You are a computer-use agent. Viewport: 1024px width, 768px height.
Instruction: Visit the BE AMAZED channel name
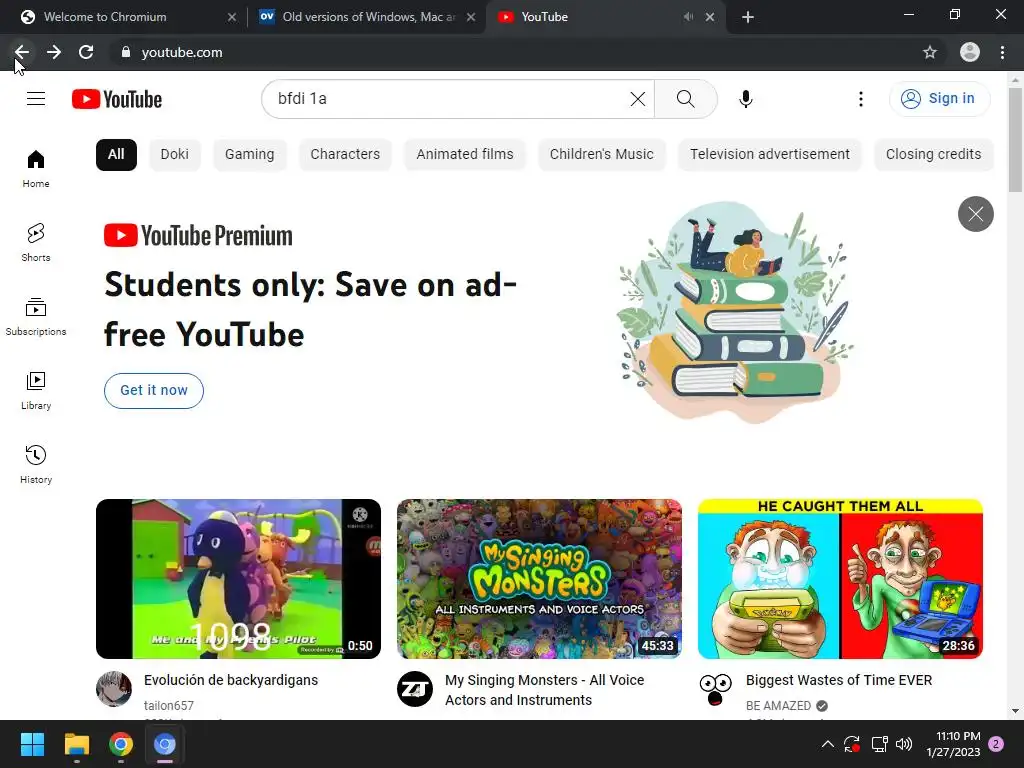pos(778,705)
